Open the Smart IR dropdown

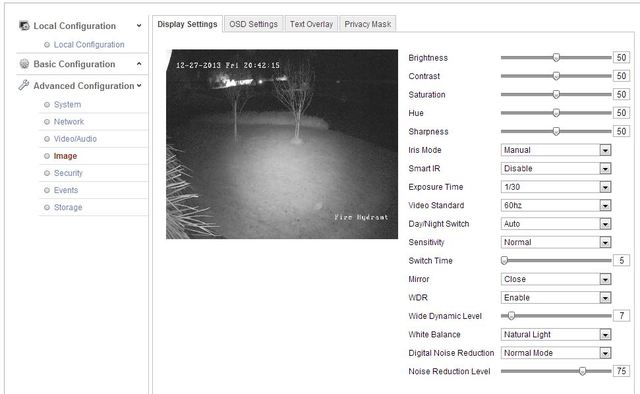point(556,168)
